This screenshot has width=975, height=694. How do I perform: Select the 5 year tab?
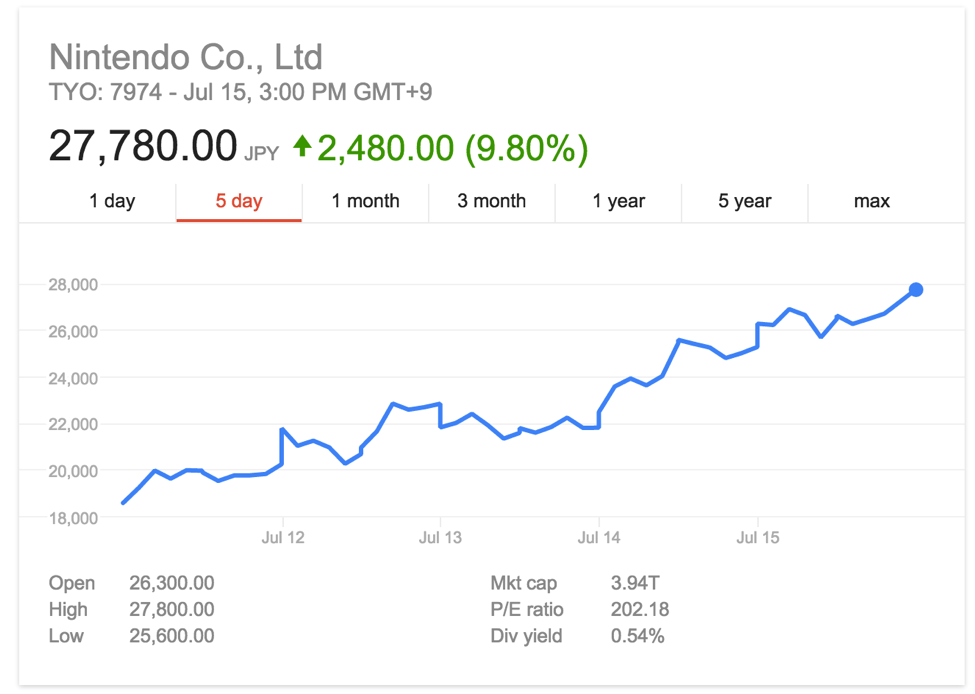coord(744,201)
